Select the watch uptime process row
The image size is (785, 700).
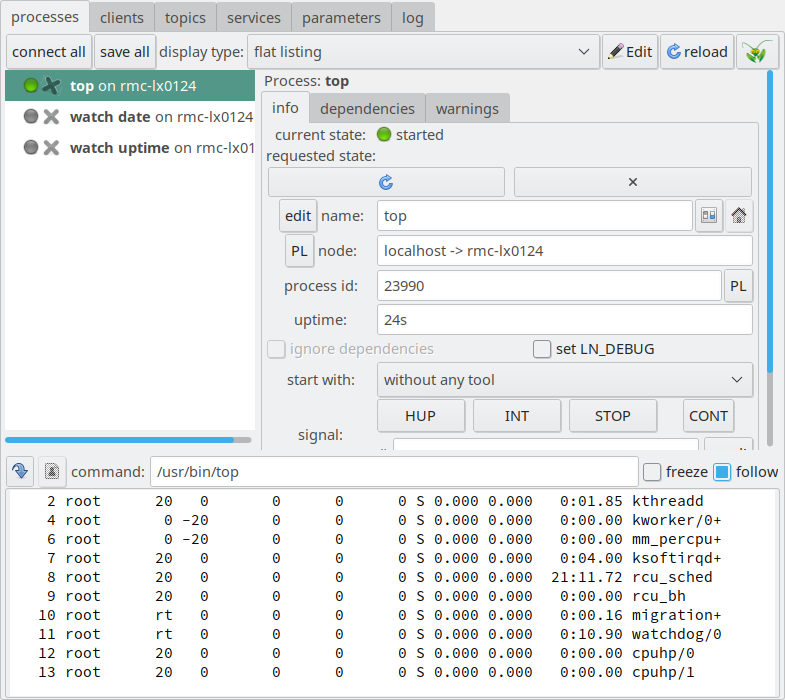[130, 148]
